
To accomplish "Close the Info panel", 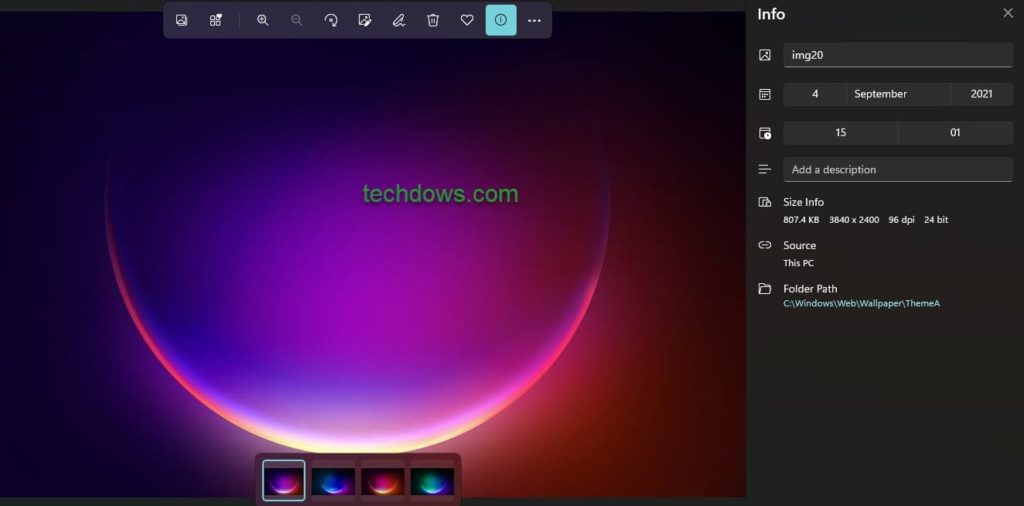I will point(1007,13).
